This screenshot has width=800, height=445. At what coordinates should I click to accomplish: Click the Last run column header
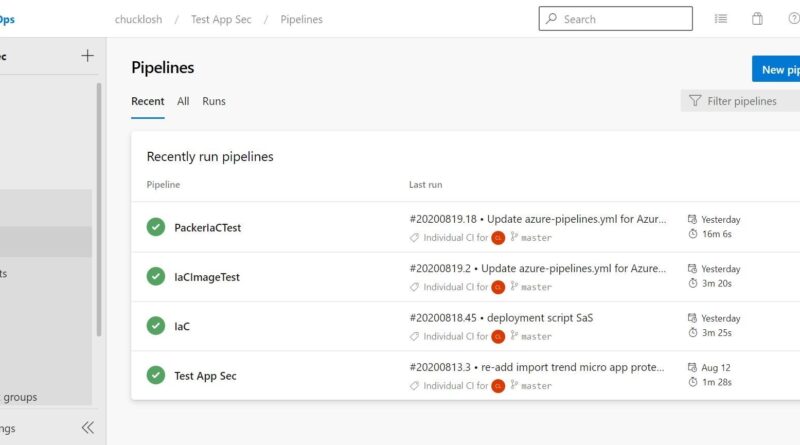426,185
